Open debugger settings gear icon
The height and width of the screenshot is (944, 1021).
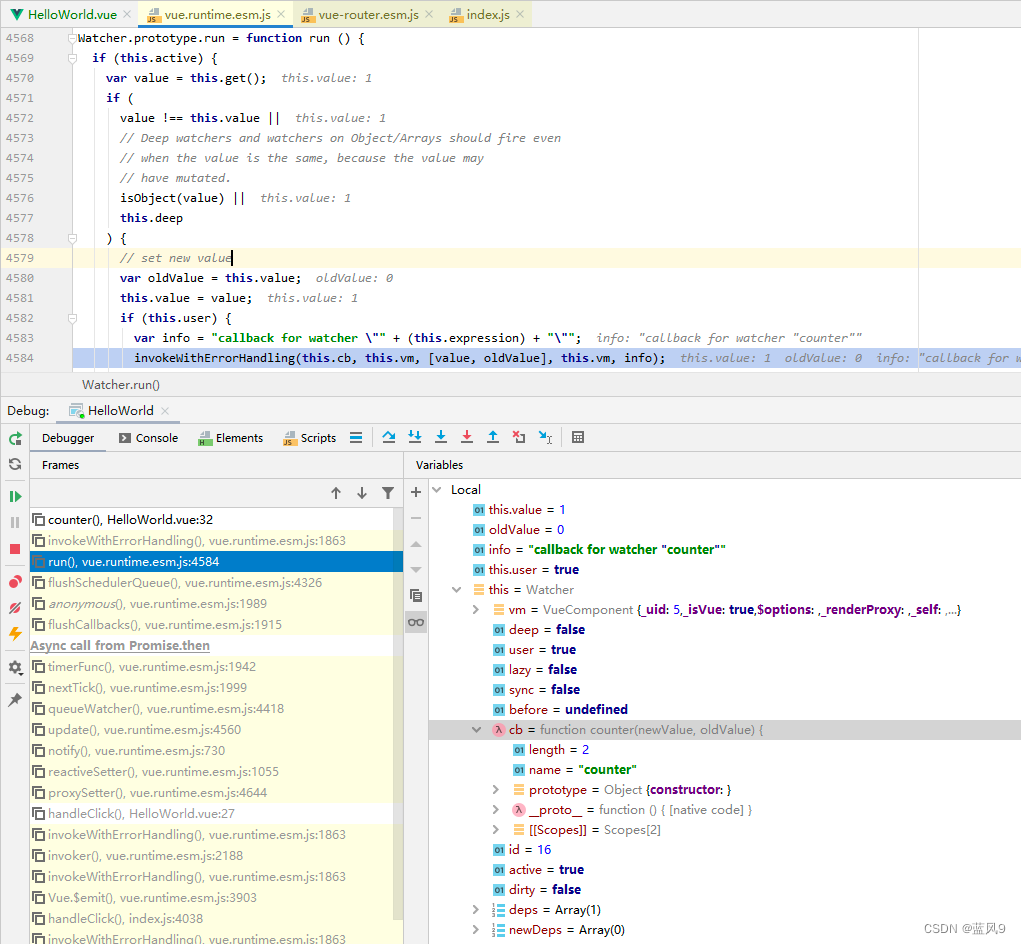(15, 667)
